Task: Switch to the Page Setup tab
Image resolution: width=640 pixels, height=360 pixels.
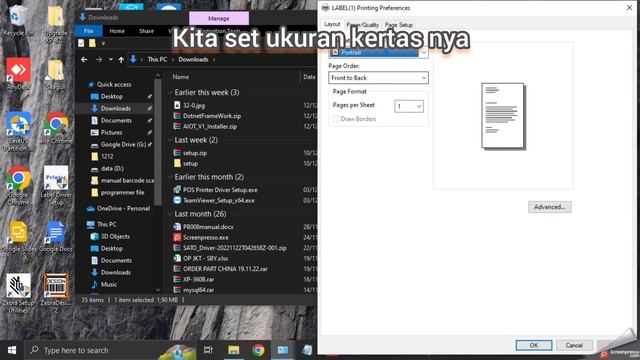Action: pos(399,25)
